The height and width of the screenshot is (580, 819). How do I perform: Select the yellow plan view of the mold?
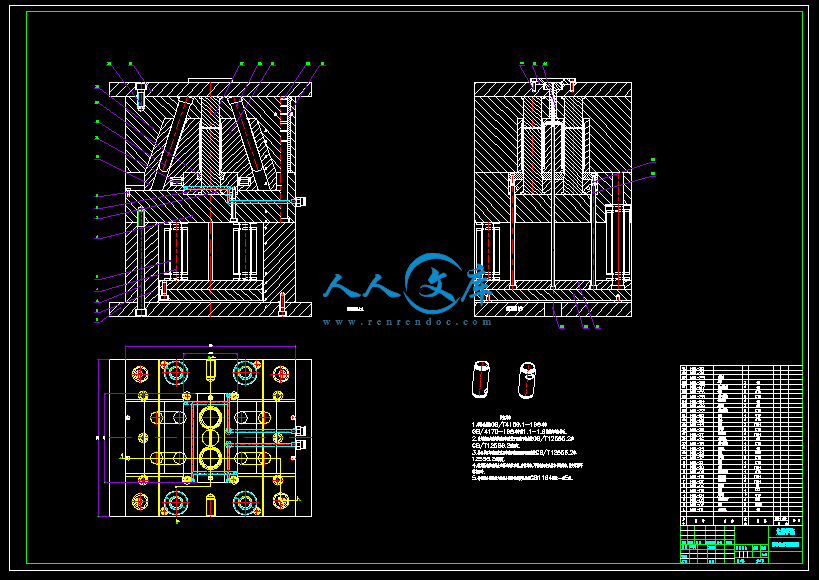[x=210, y=437]
